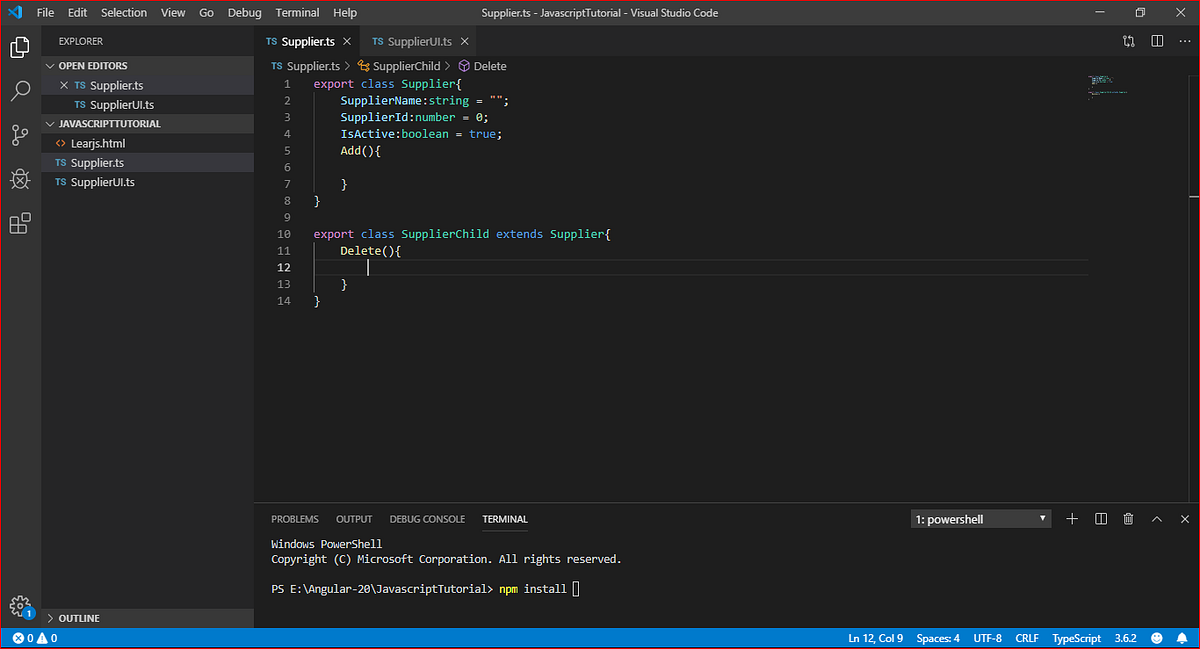Click the Manage gear icon
This screenshot has width=1200, height=649.
pos(19,606)
